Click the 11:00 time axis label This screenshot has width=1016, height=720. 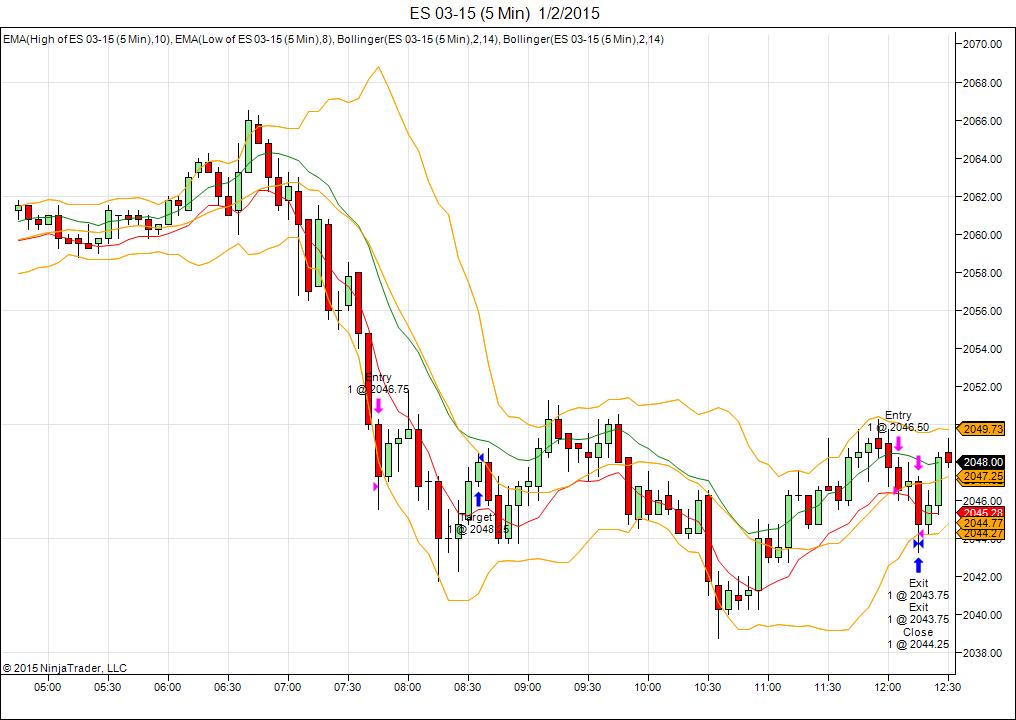point(768,687)
